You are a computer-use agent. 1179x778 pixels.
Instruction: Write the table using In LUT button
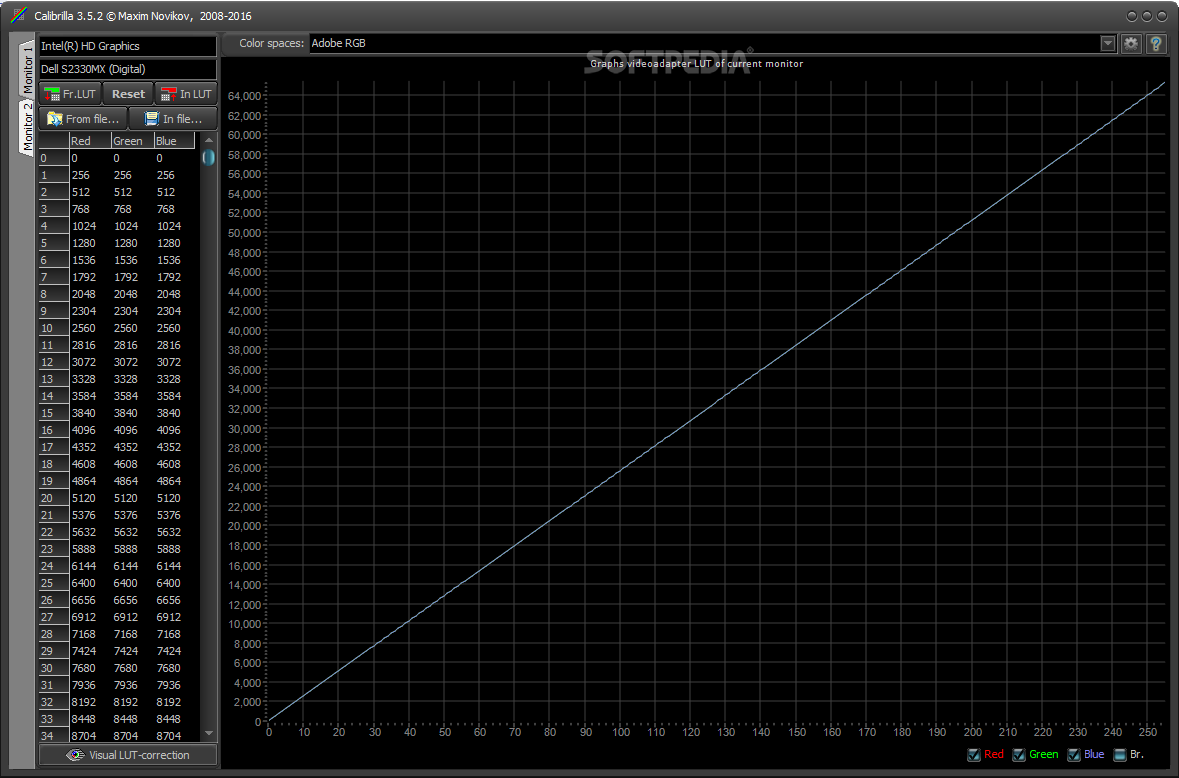(186, 94)
